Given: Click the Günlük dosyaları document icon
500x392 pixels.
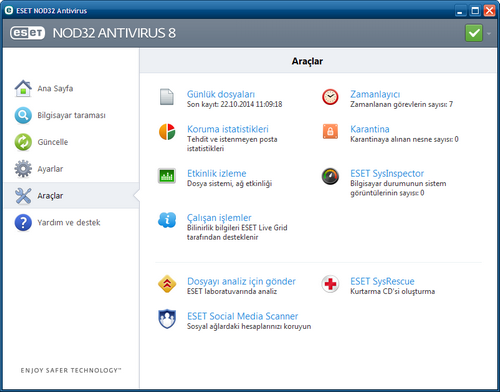Looking at the screenshot, I should click(x=167, y=97).
